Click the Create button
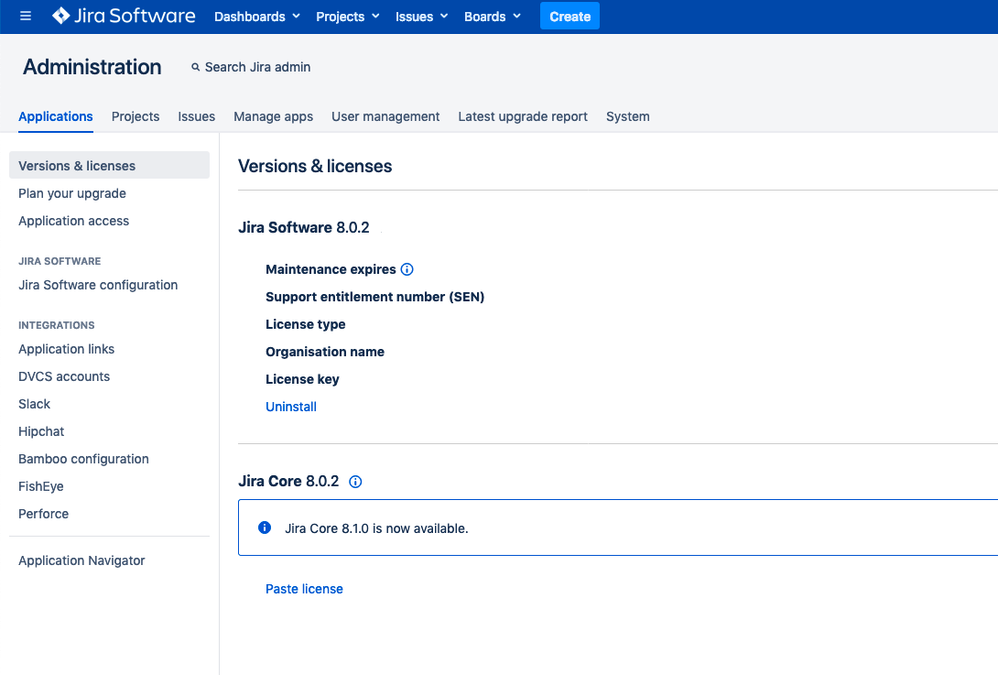Viewport: 998px width, 675px height. (570, 17)
